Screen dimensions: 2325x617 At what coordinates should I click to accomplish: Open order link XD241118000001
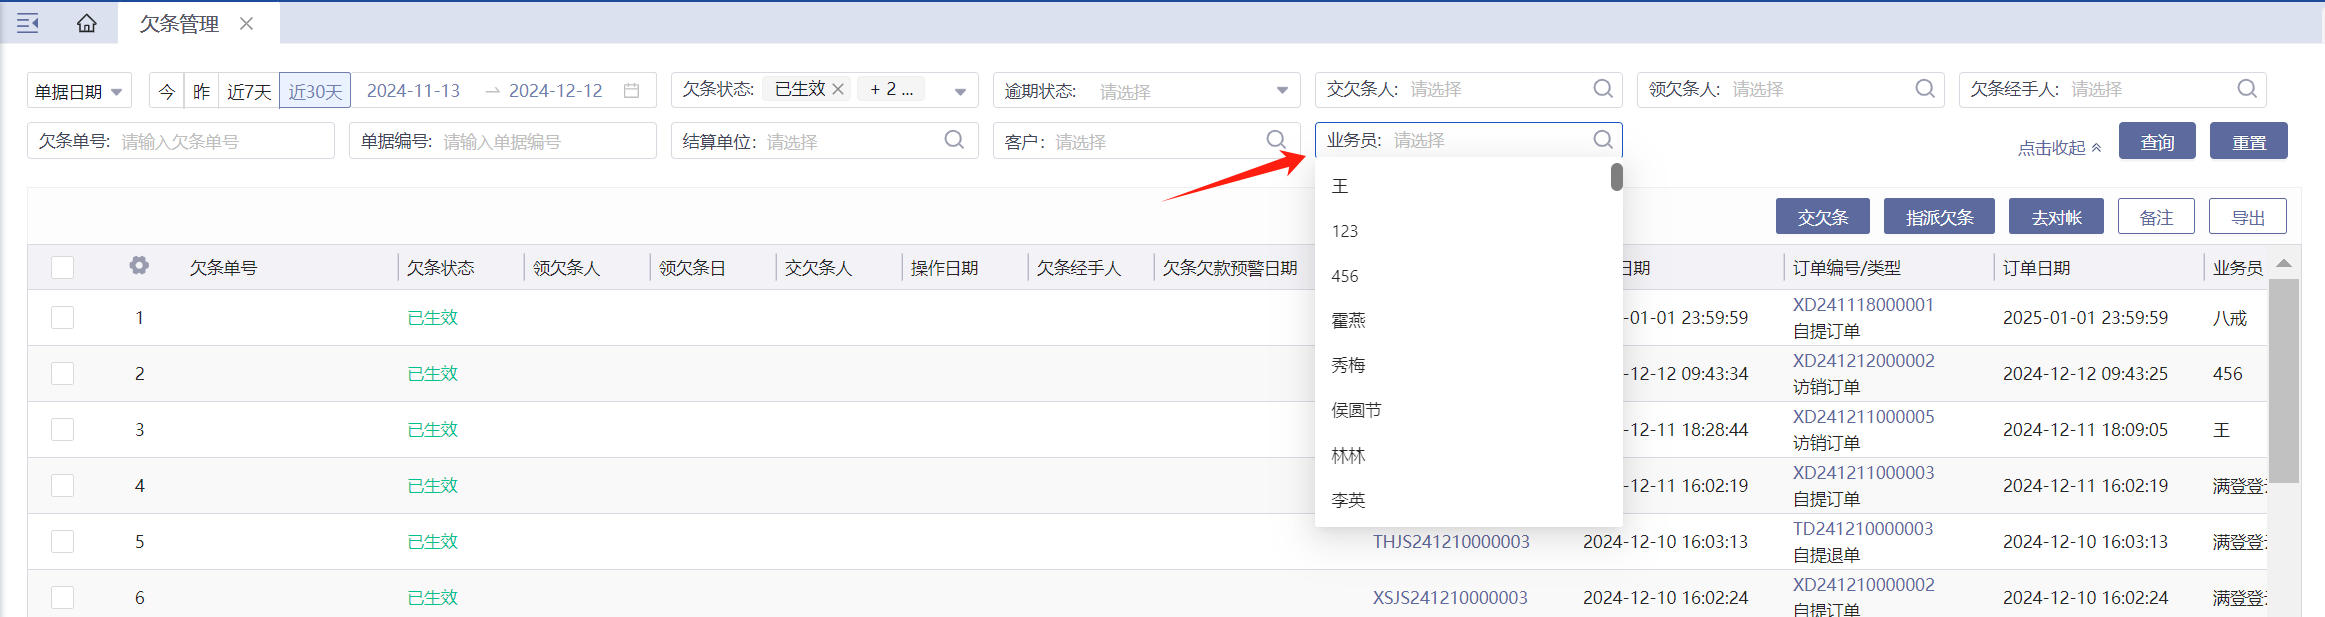1863,305
